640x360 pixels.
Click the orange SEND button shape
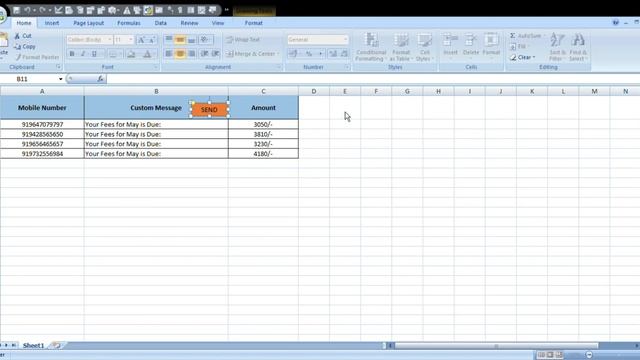click(209, 109)
